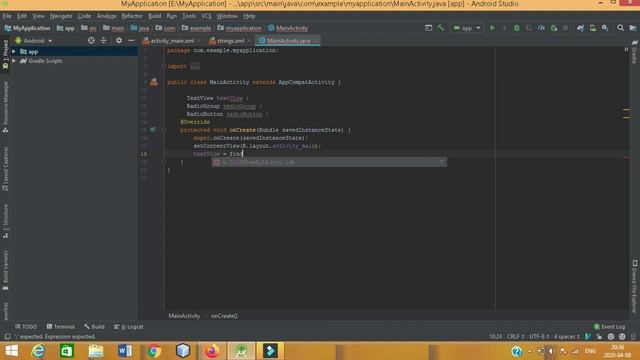640x360 pixels.
Task: Open the Build menu
Action: 154,16
